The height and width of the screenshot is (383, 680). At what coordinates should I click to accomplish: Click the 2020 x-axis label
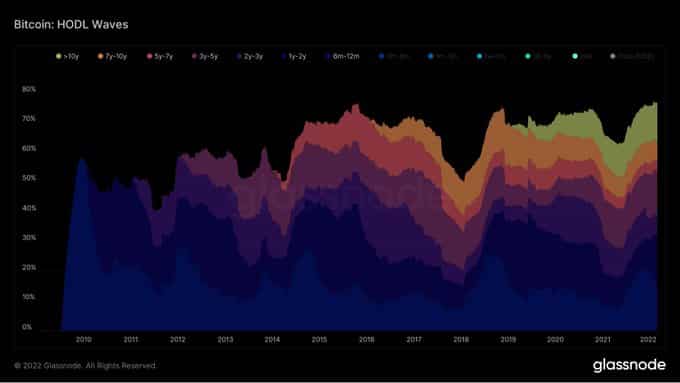coord(555,340)
